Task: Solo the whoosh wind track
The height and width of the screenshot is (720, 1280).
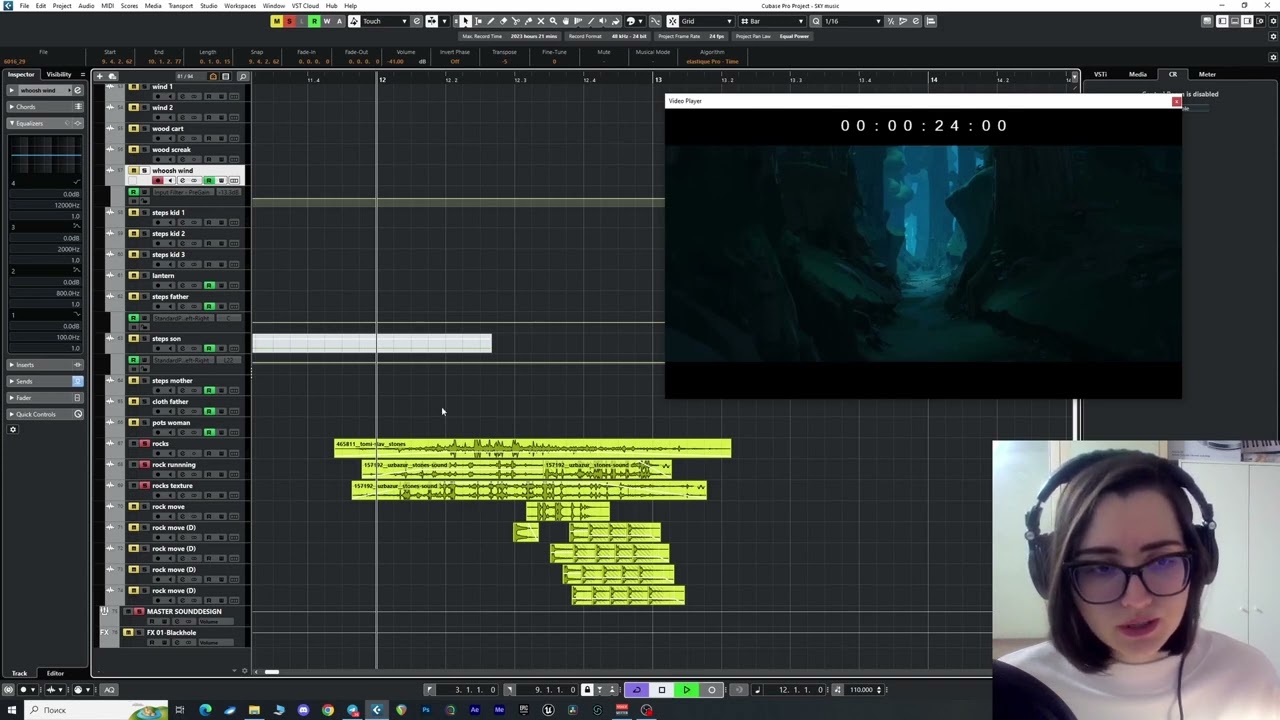Action: click(144, 170)
